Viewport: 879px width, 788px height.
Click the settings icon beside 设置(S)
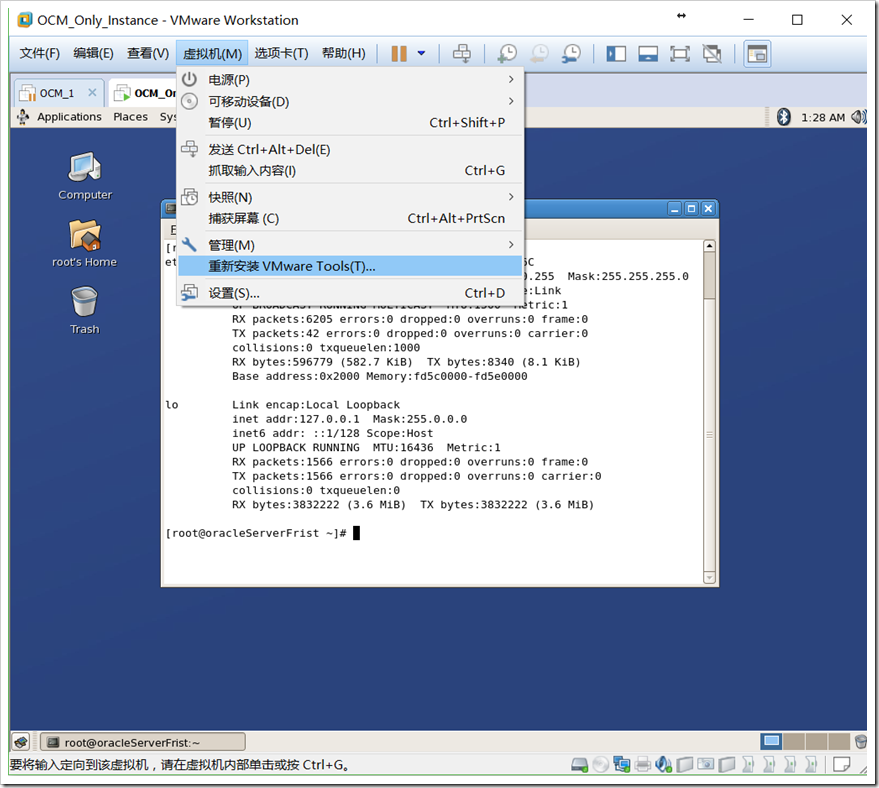click(189, 292)
